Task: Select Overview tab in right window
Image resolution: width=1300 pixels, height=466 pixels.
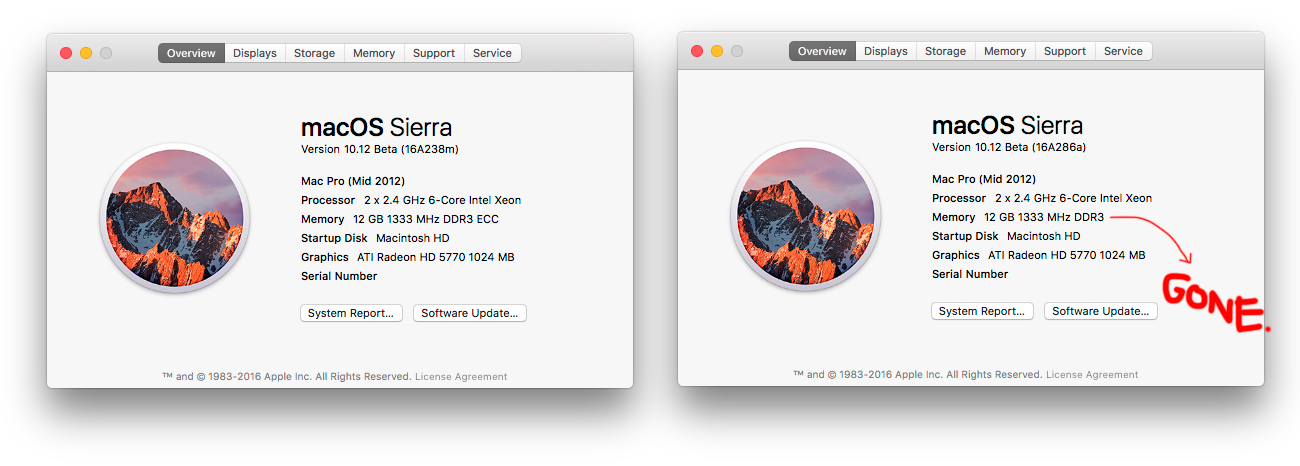Action: 822,51
